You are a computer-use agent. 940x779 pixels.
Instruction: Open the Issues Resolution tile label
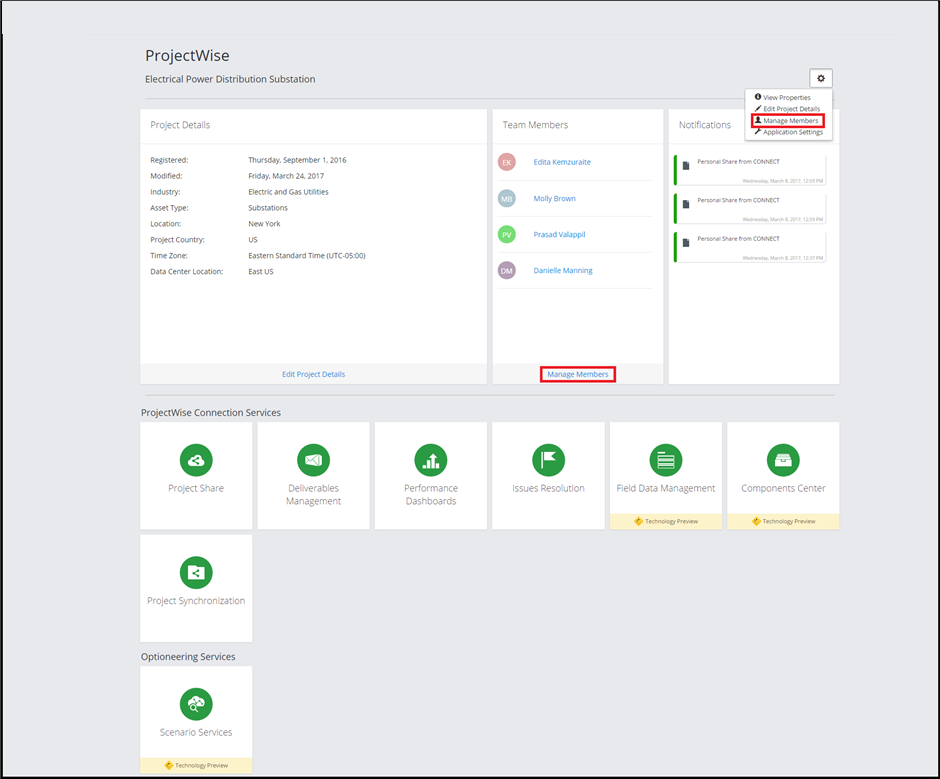(549, 488)
